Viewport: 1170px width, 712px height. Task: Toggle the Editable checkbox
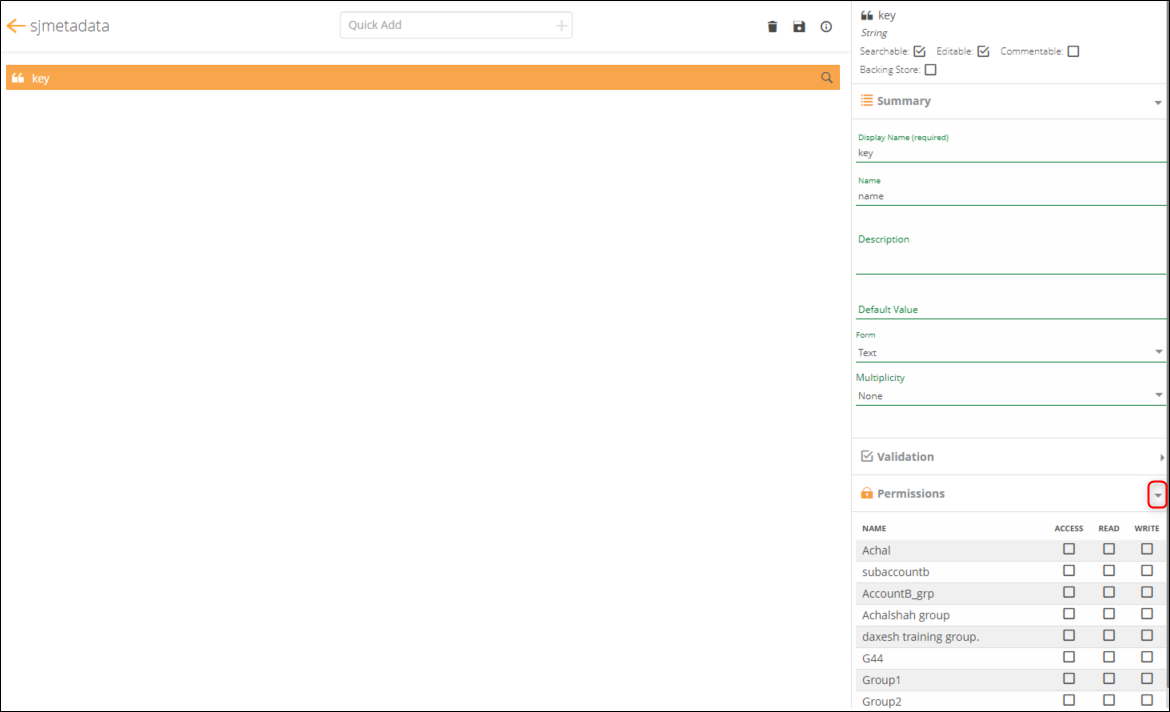[983, 51]
